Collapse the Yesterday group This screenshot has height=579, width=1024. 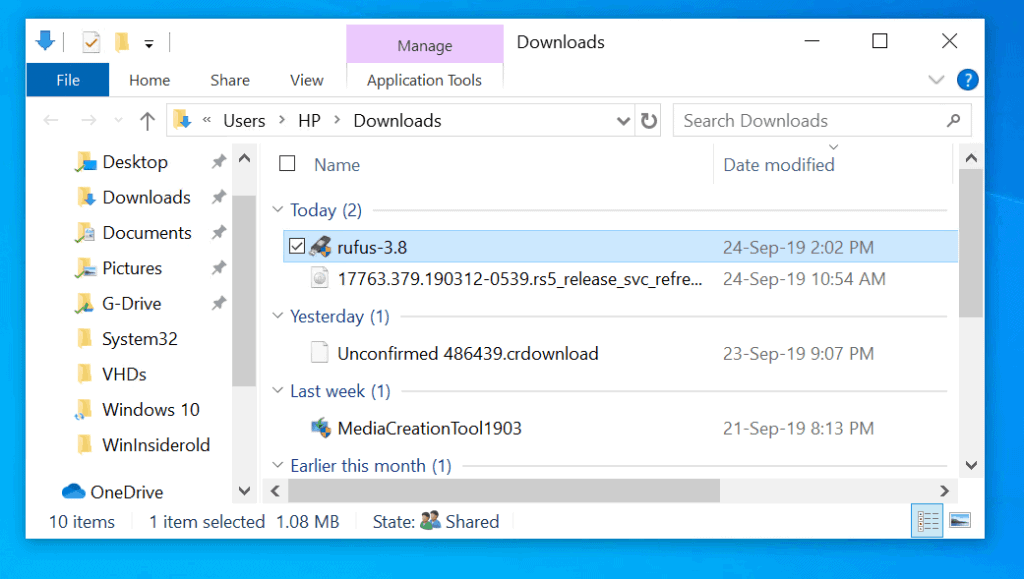(278, 315)
